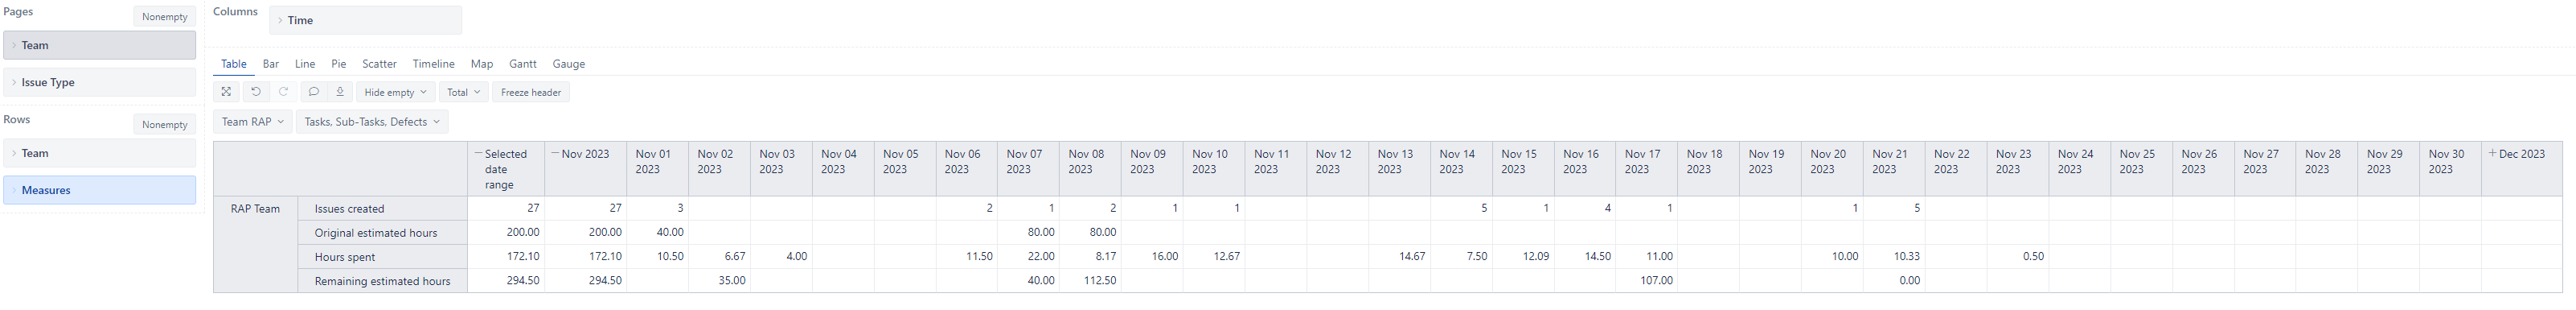2576x310 pixels.
Task: Expand the Time dimension in Columns
Action: tap(365, 20)
